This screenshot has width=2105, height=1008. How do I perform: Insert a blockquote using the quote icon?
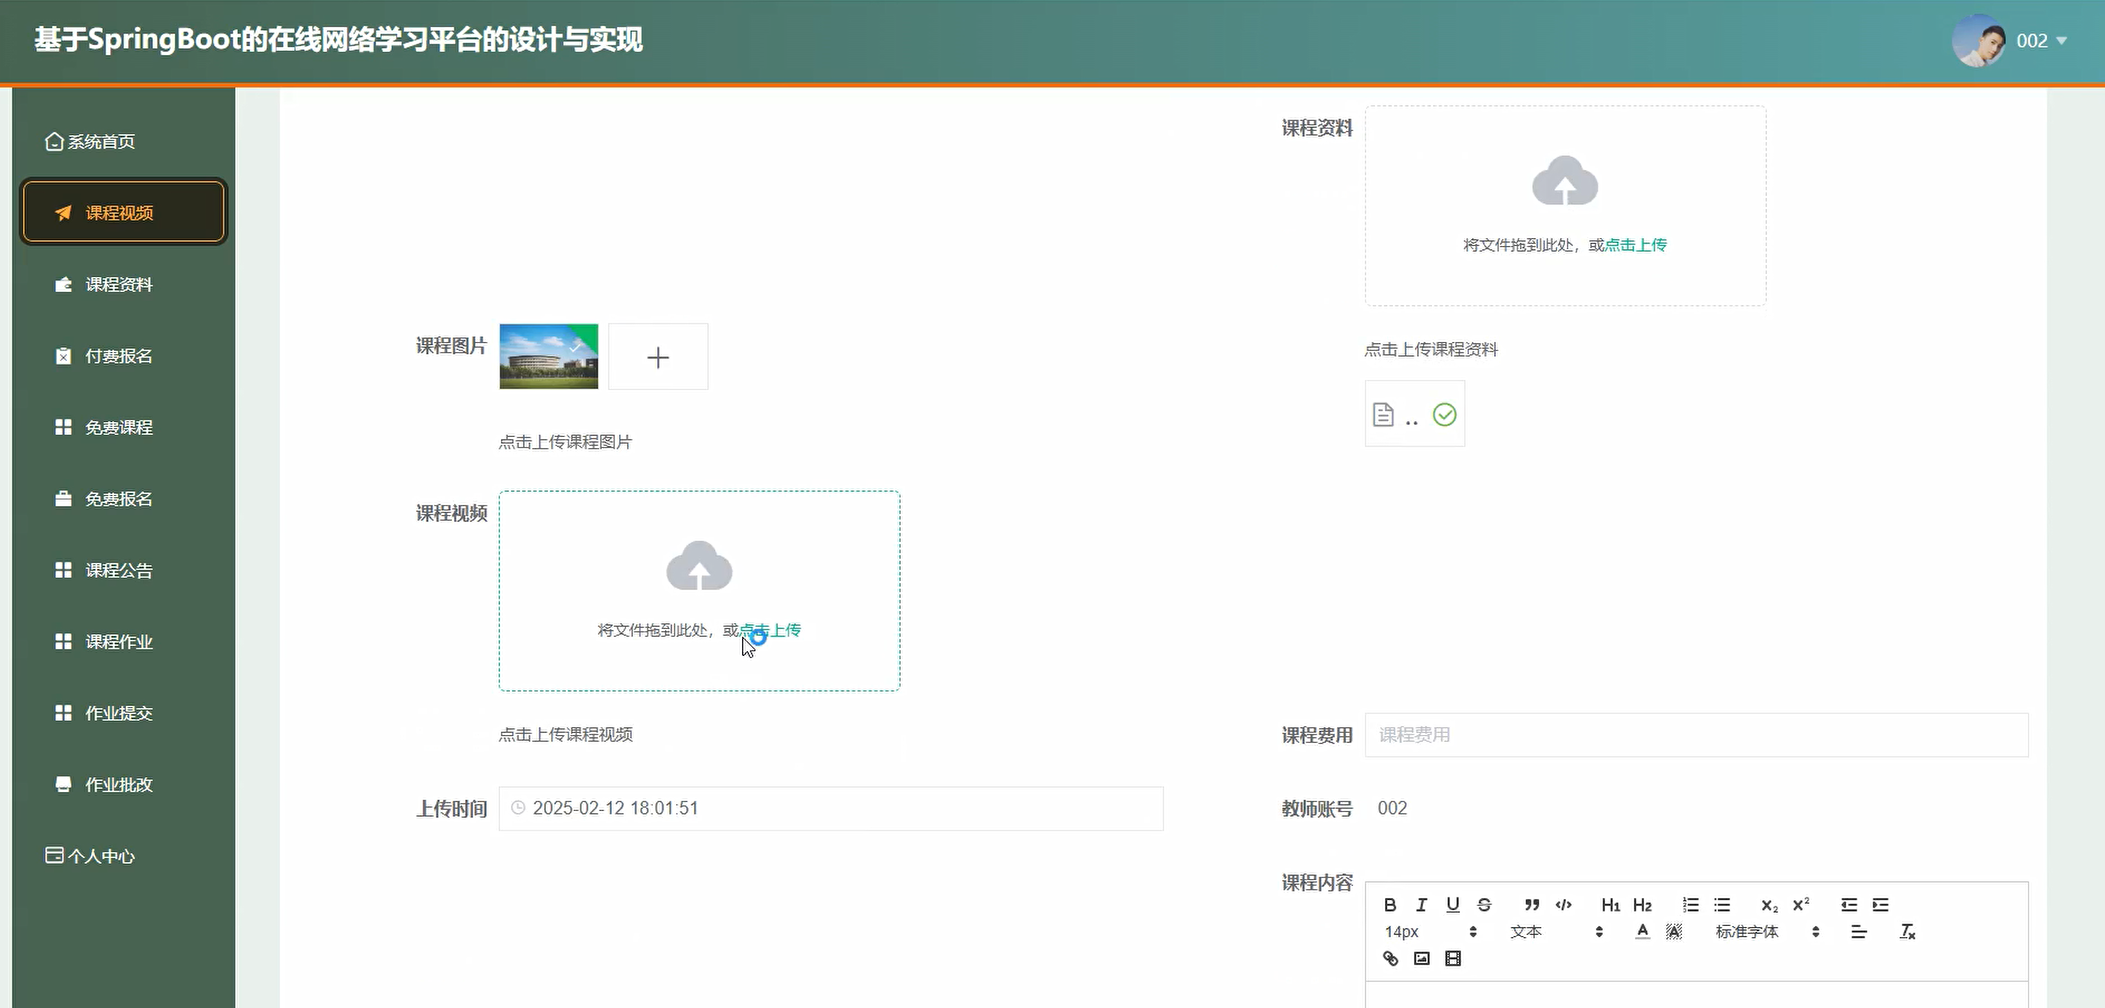point(1531,905)
